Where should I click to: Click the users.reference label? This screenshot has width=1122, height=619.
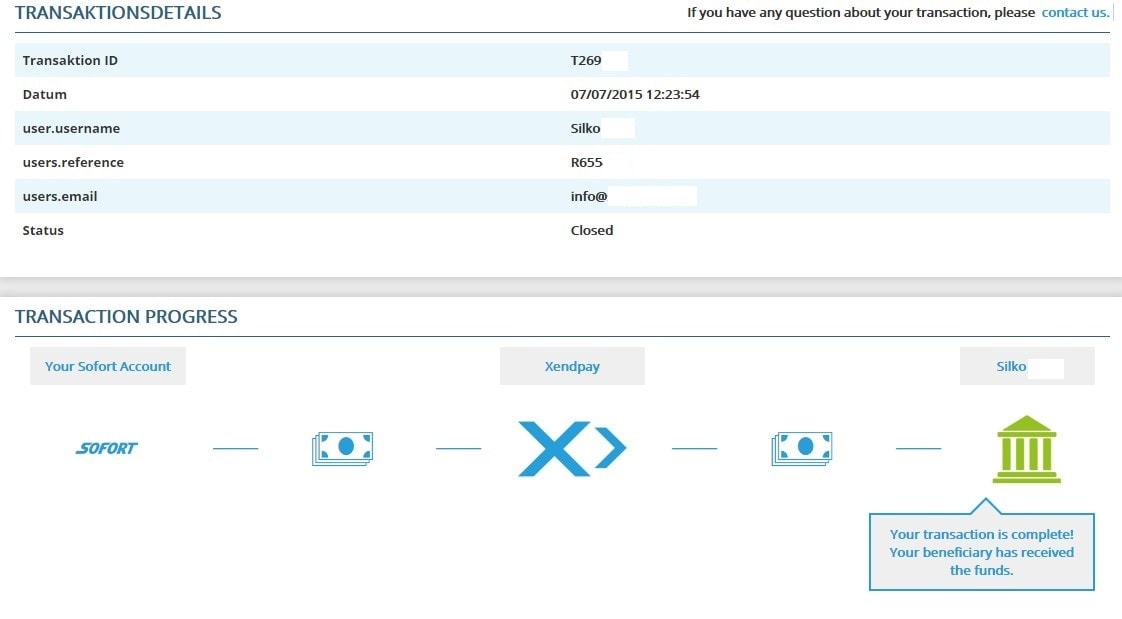pyautogui.click(x=73, y=162)
